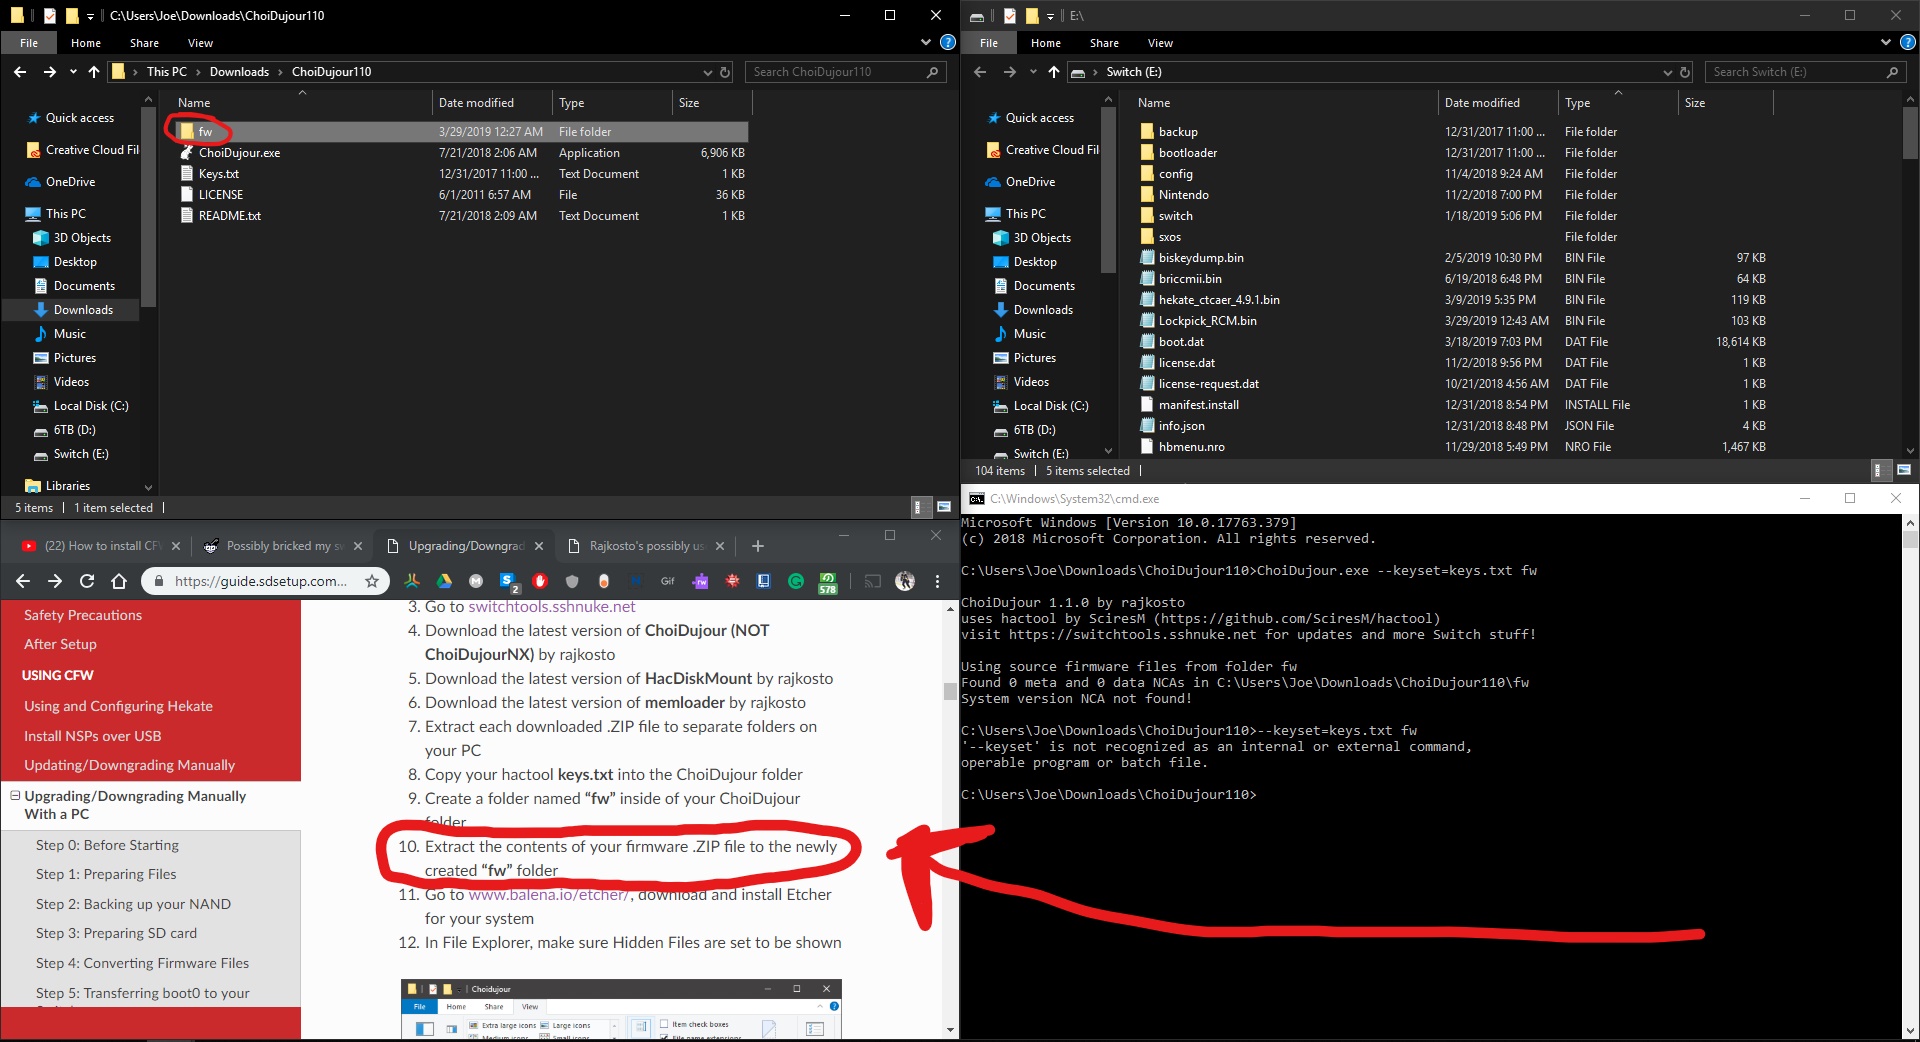Open the Skype extension with badge 2
The image size is (1920, 1042).
pos(508,581)
